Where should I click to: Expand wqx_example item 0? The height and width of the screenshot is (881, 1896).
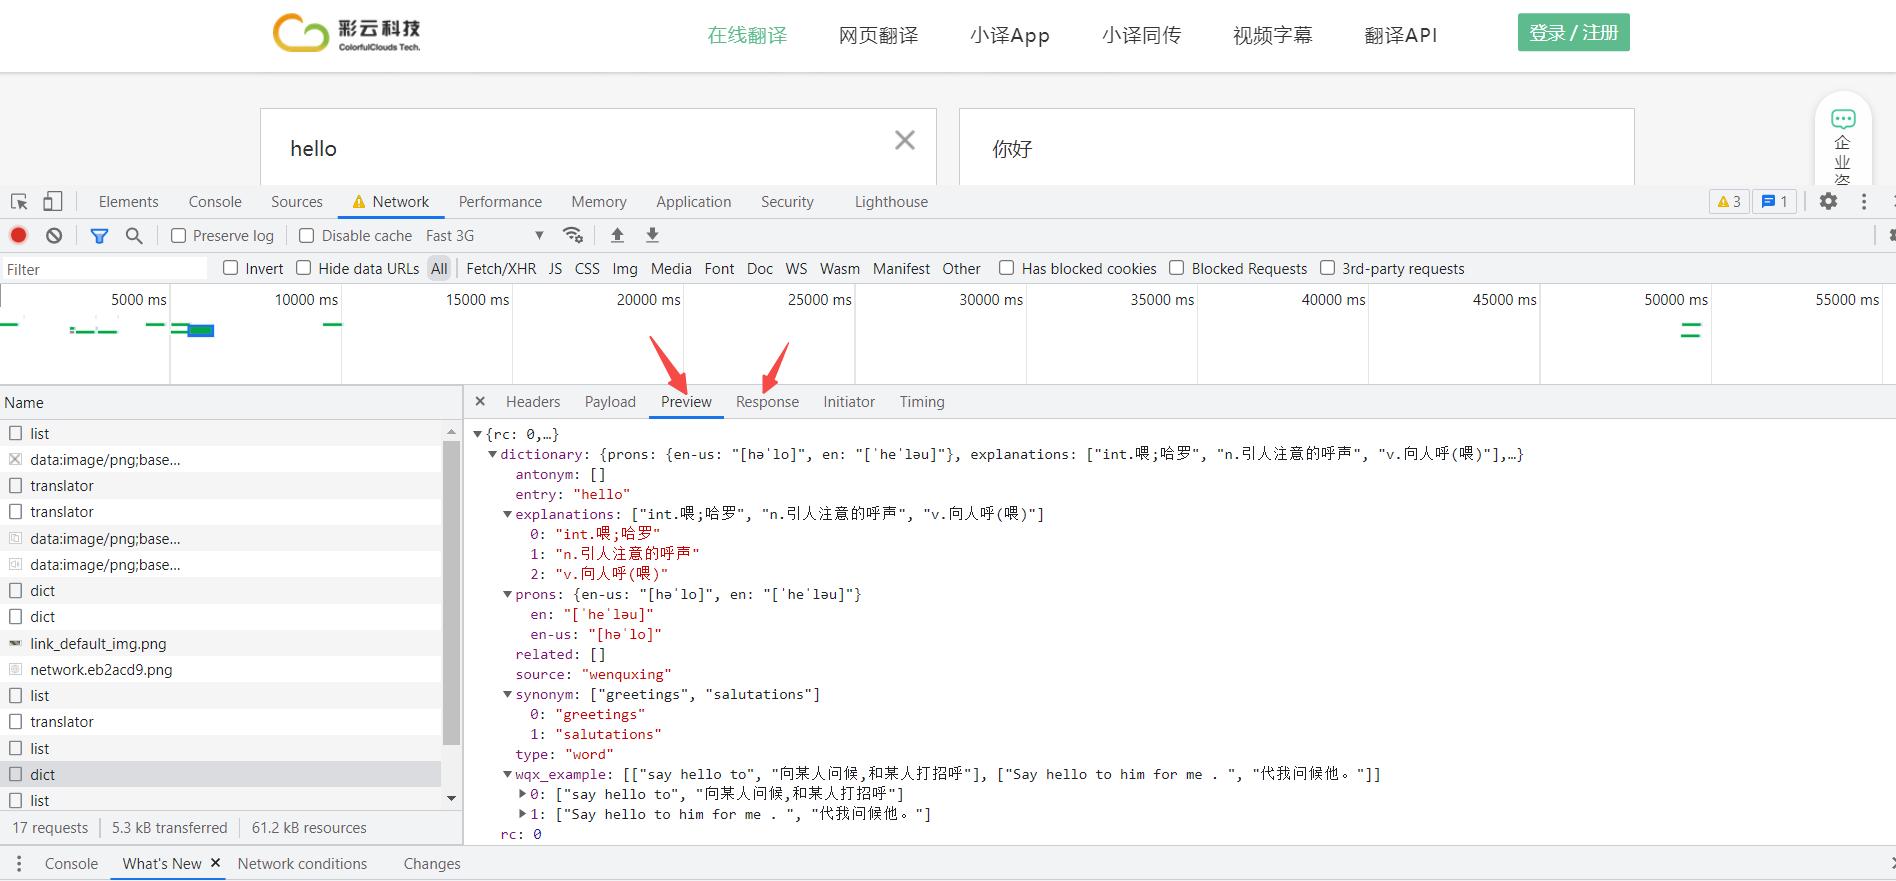523,794
